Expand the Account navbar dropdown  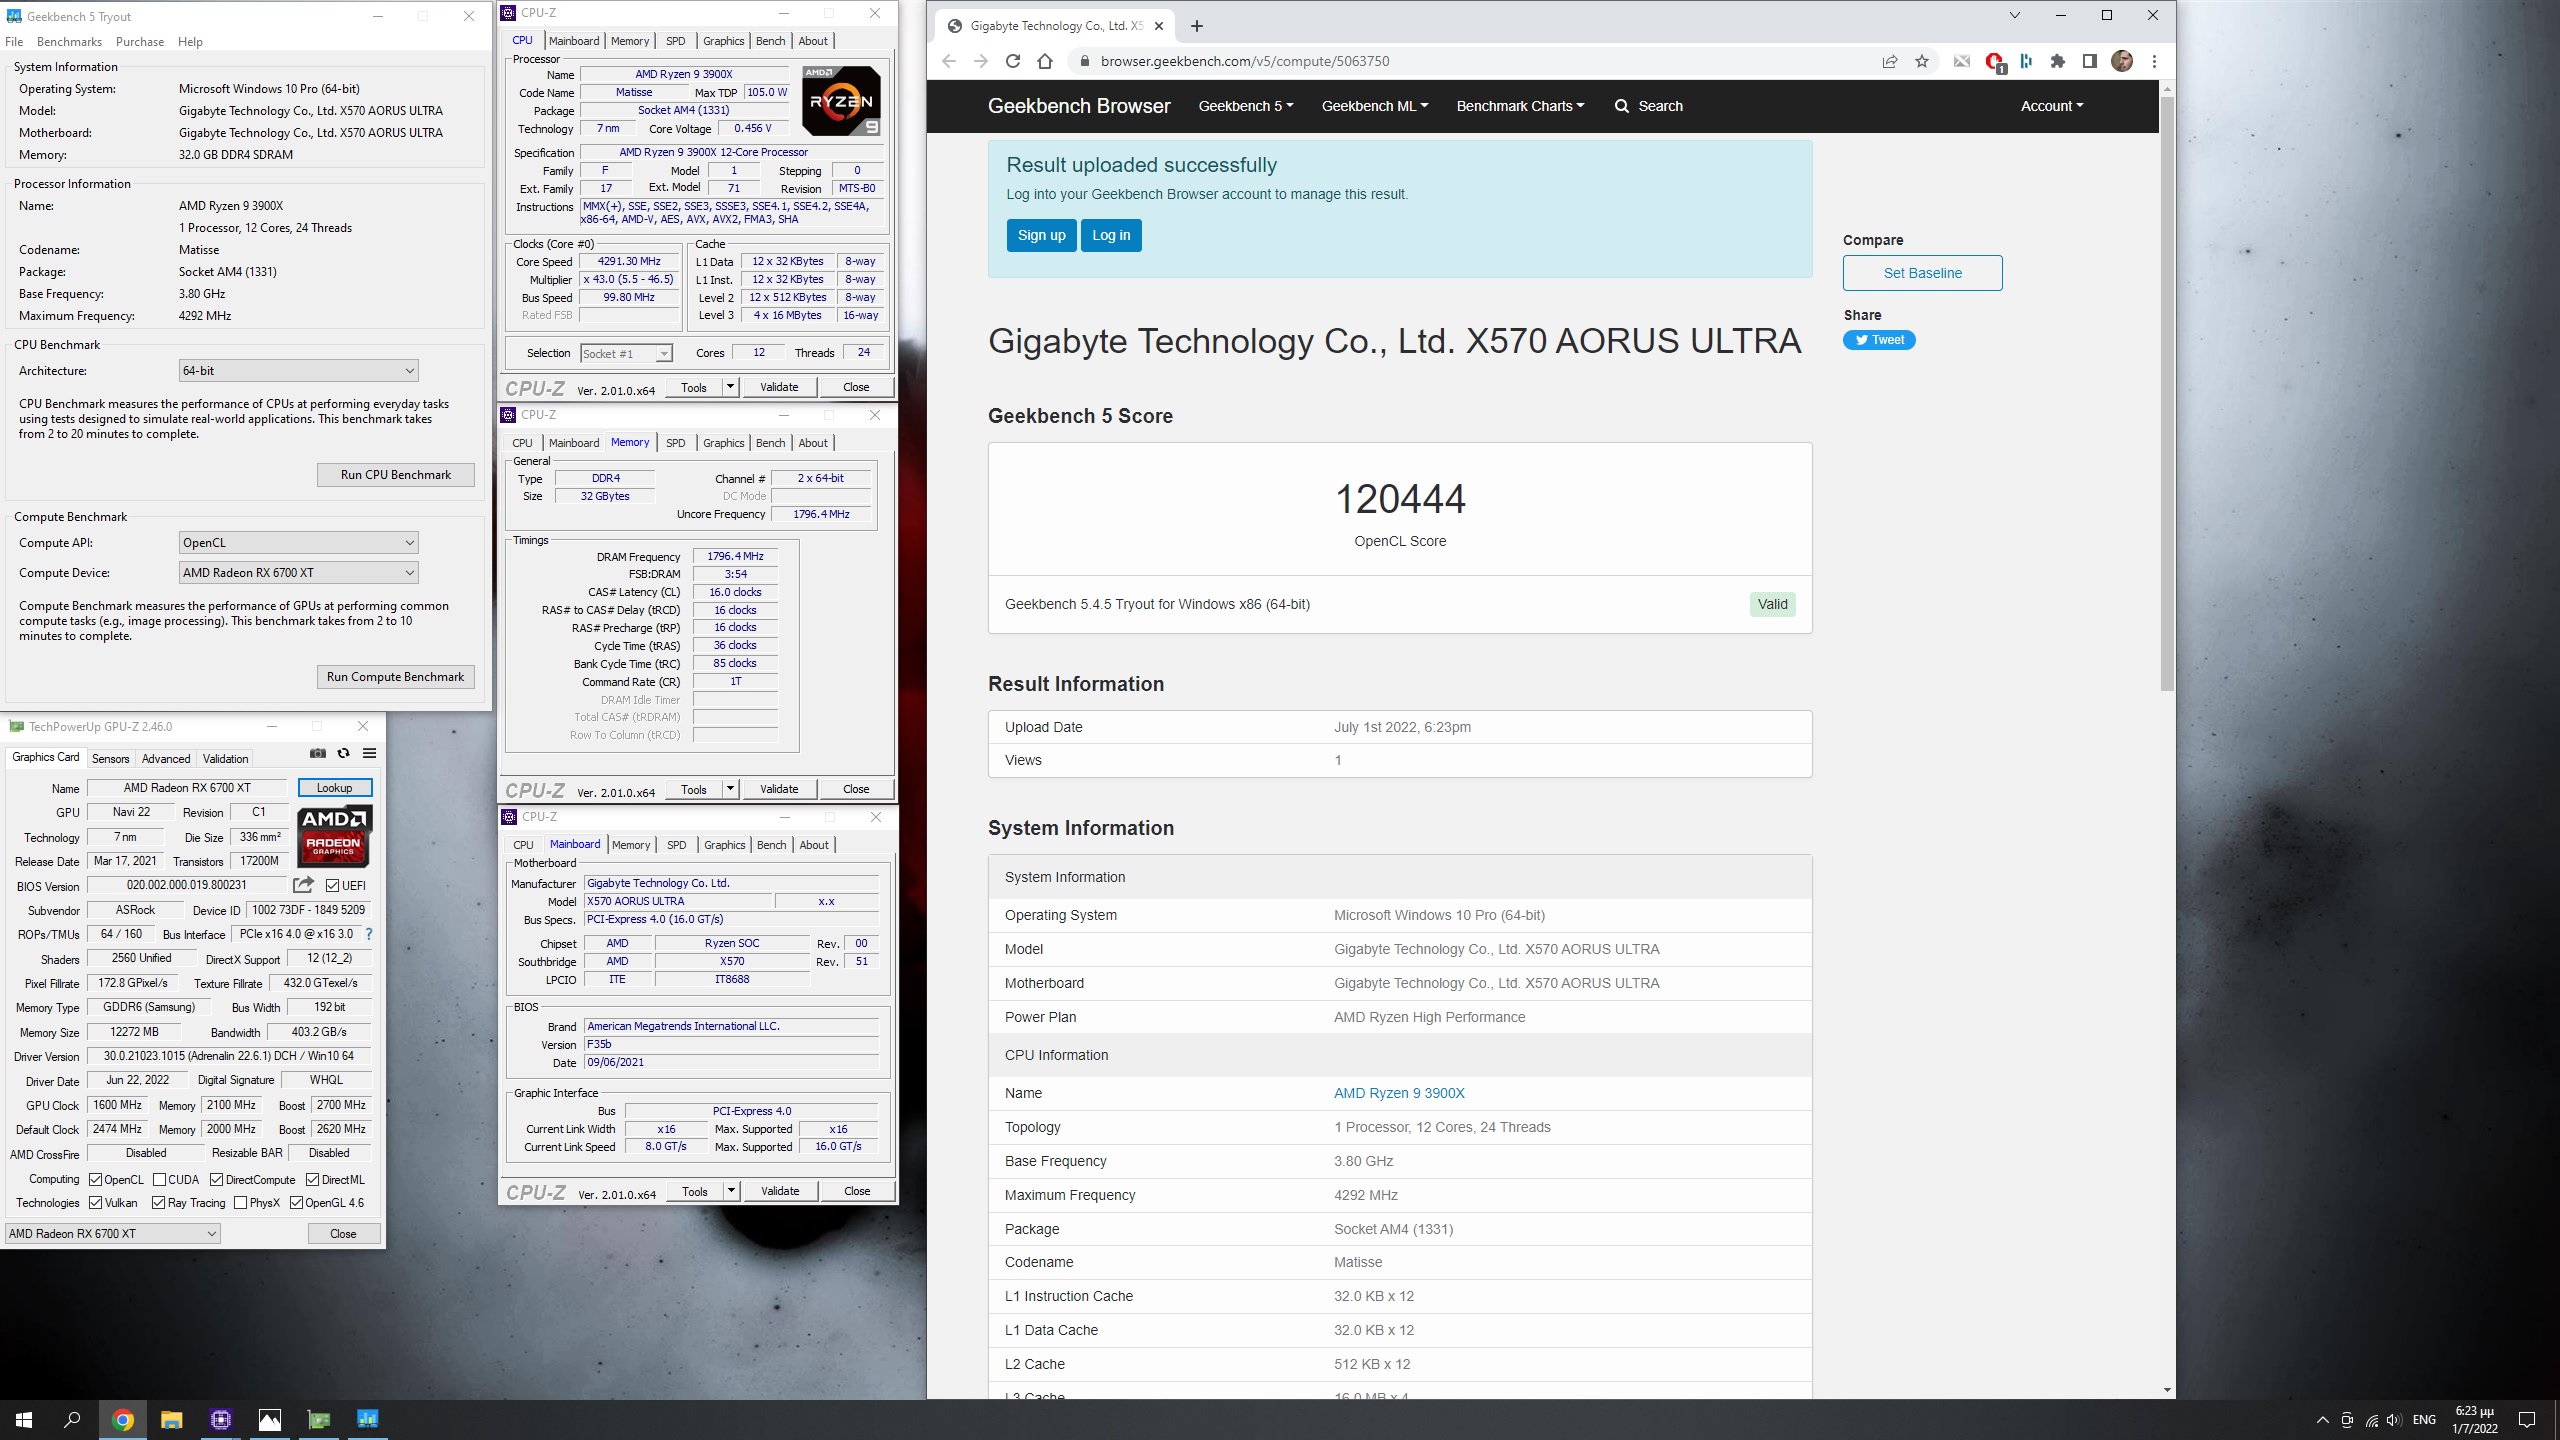[2052, 106]
